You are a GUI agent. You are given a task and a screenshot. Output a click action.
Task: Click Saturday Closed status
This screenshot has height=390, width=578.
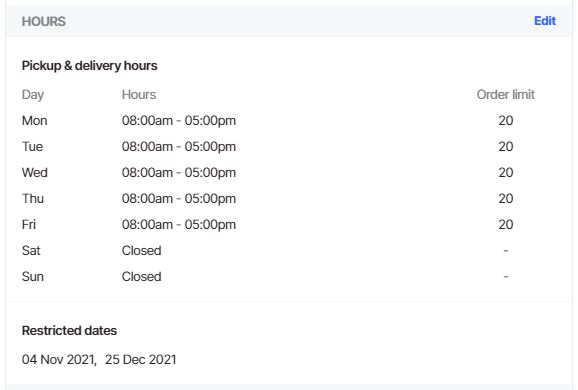(142, 251)
